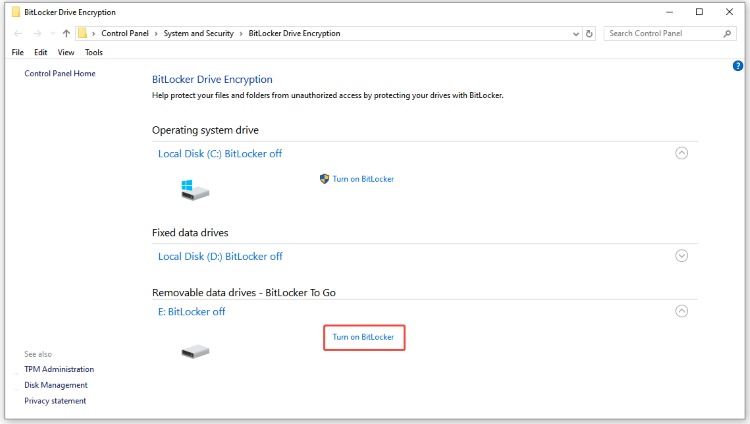Open the Edit menu
750x424 pixels.
pos(41,52)
